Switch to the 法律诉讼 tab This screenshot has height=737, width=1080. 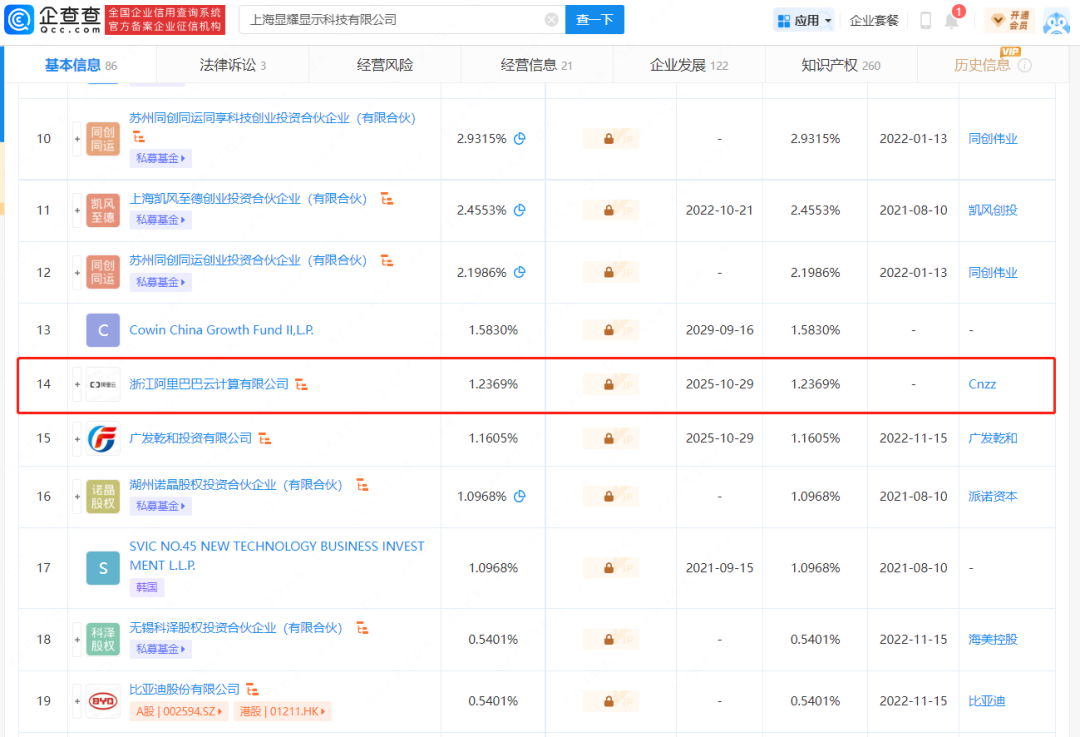click(x=233, y=65)
